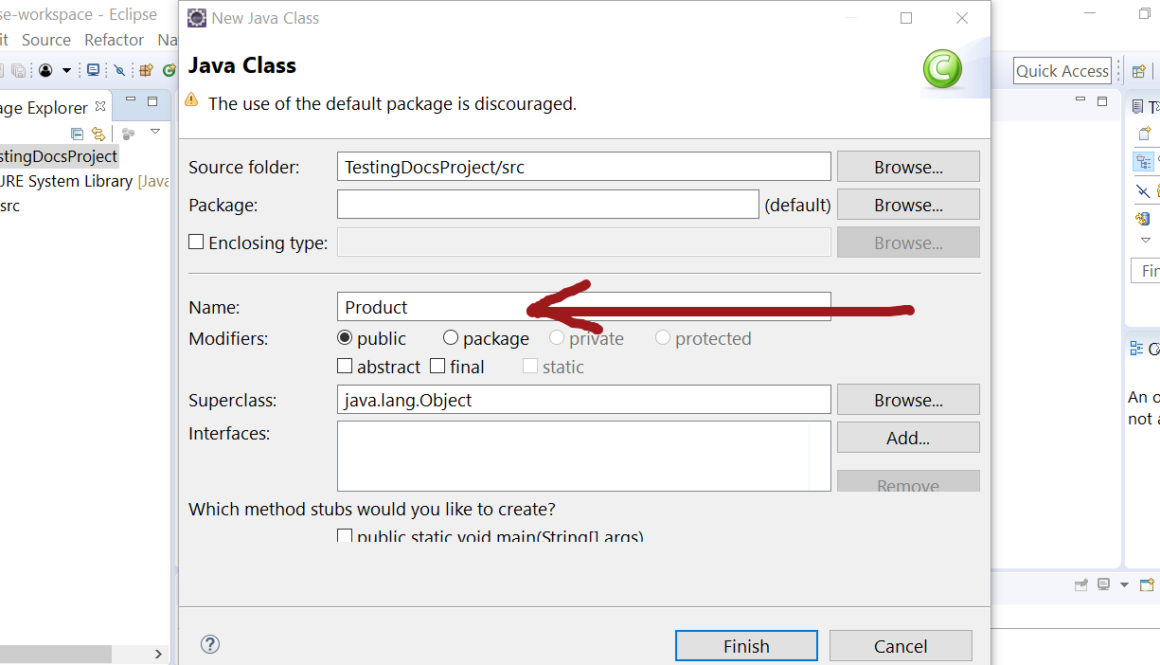This screenshot has height=665, width=1160.
Task: Enable the abstract checkbox
Action: tap(346, 366)
